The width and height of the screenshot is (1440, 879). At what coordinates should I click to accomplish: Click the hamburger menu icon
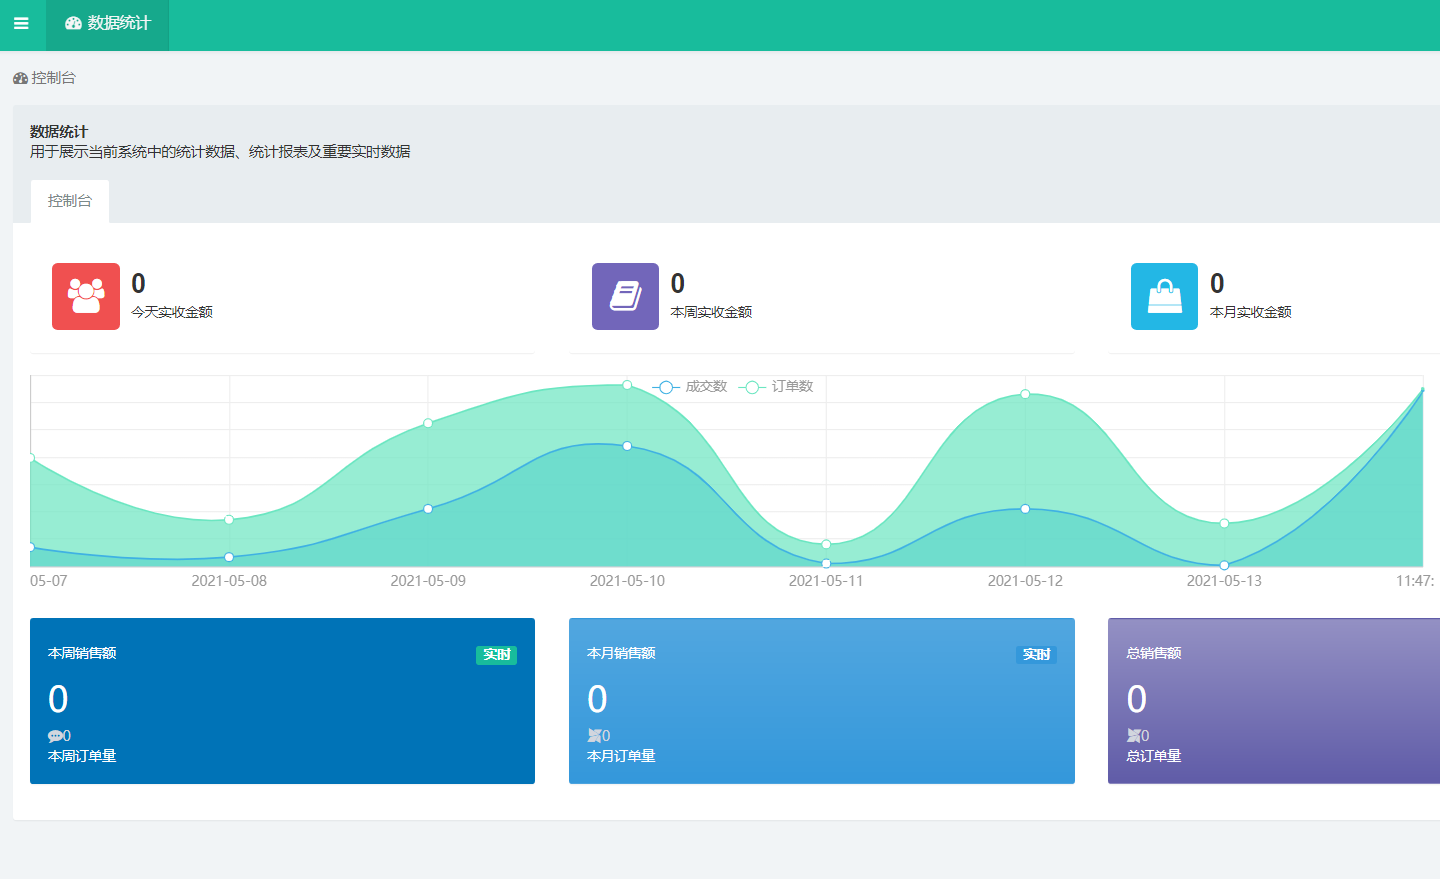[x=21, y=24]
